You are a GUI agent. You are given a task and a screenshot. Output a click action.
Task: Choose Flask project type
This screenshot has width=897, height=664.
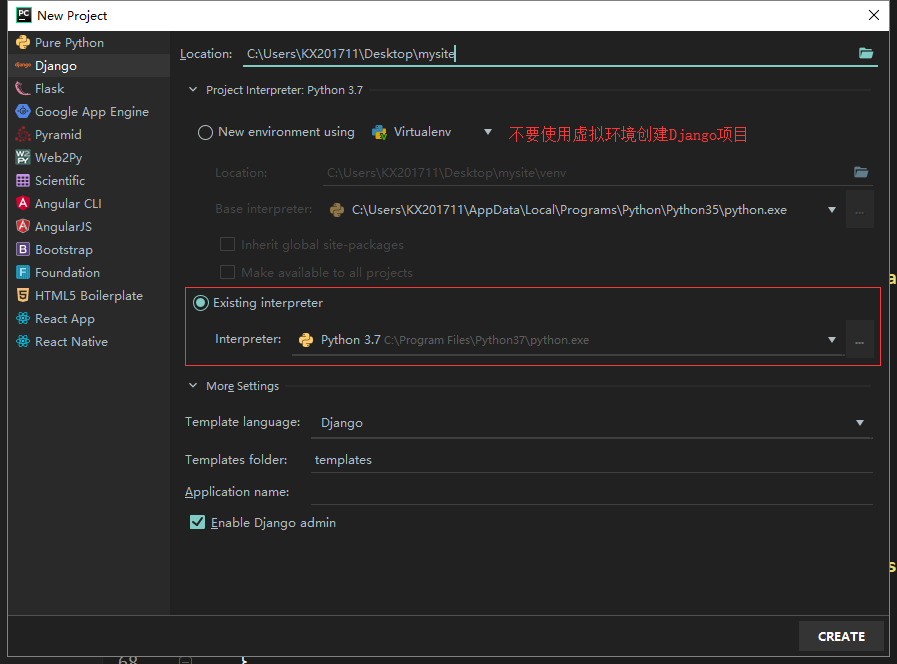(89, 88)
